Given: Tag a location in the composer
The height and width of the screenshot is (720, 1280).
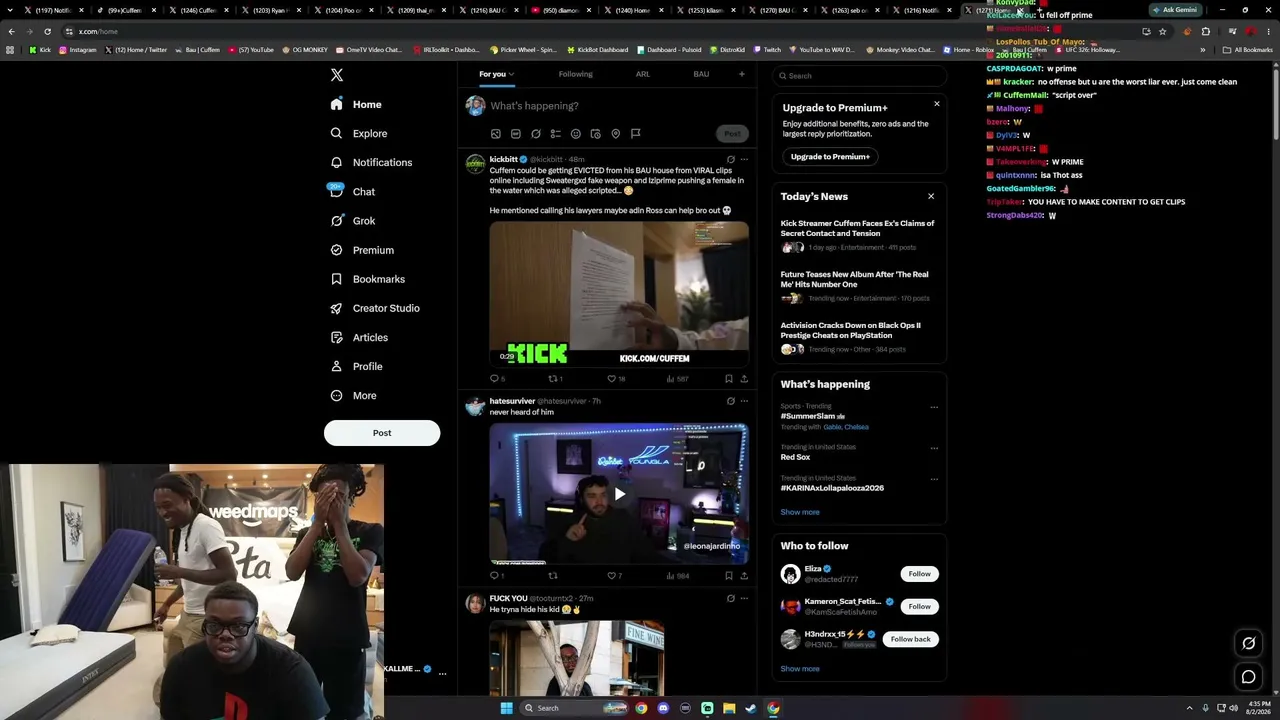Looking at the screenshot, I should click(x=616, y=134).
